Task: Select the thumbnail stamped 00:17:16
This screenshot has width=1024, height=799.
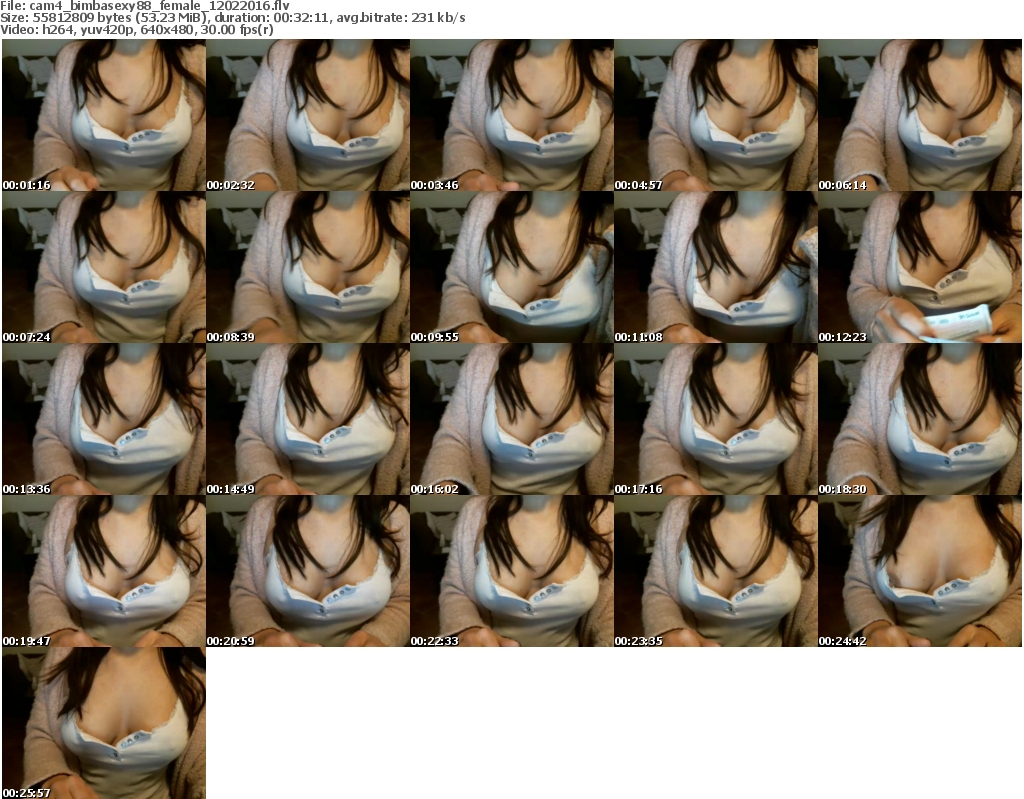Action: click(x=716, y=419)
